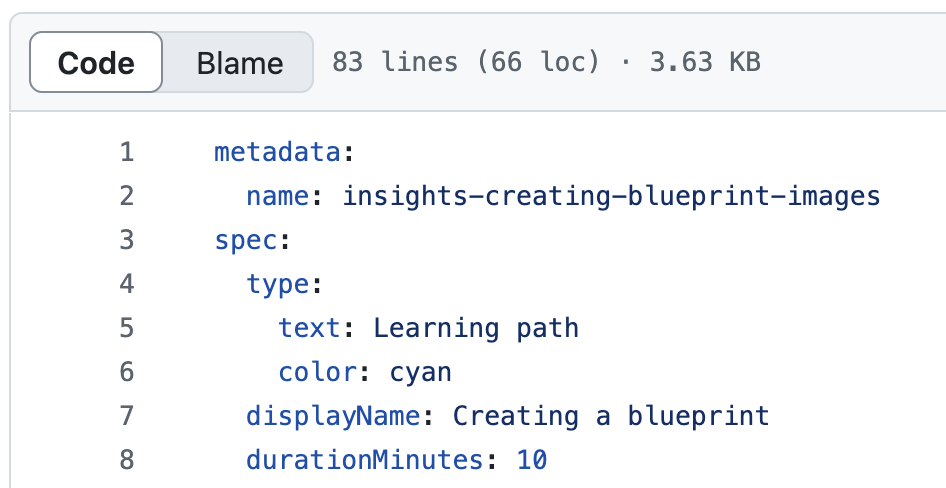Click the 'insights-creating-blueprint-images' name value
This screenshot has height=488, width=946.
[611, 197]
